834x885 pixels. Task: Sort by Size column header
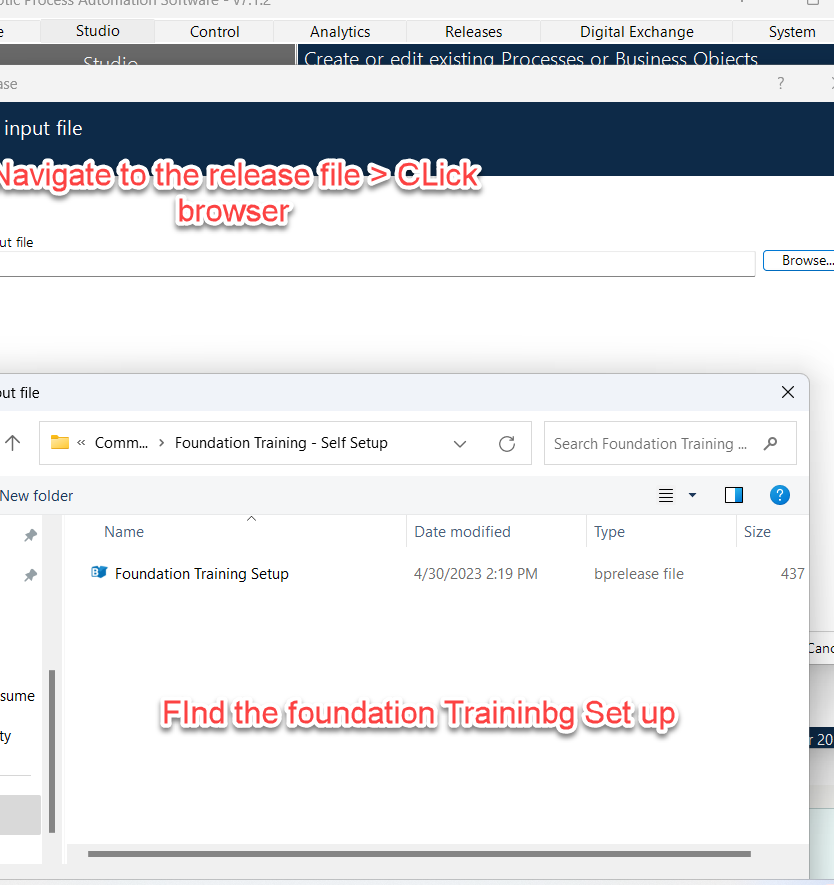757,532
